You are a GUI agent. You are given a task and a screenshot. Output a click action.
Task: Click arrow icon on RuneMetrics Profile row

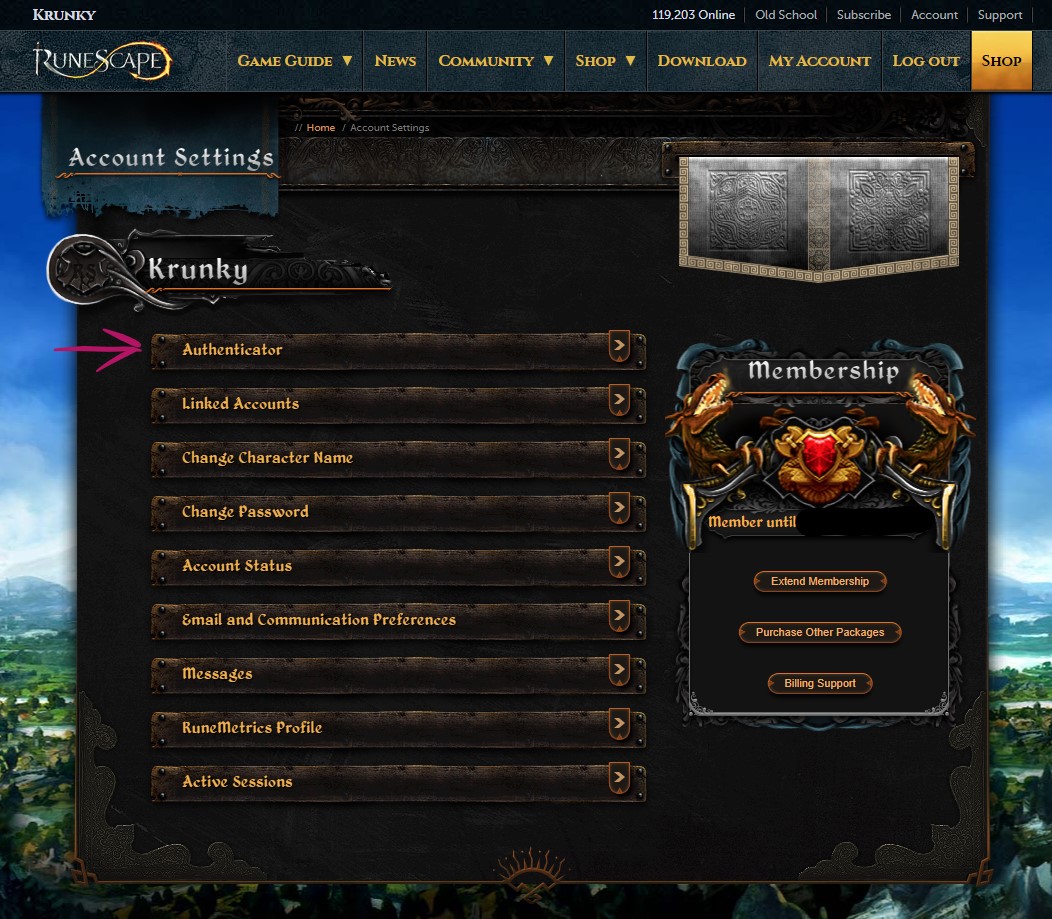(x=619, y=723)
